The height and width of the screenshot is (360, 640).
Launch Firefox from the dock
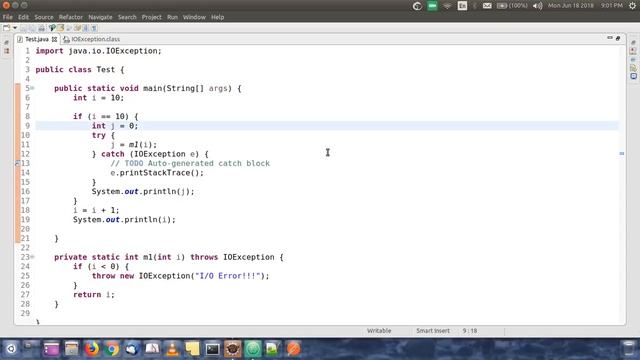92,349
